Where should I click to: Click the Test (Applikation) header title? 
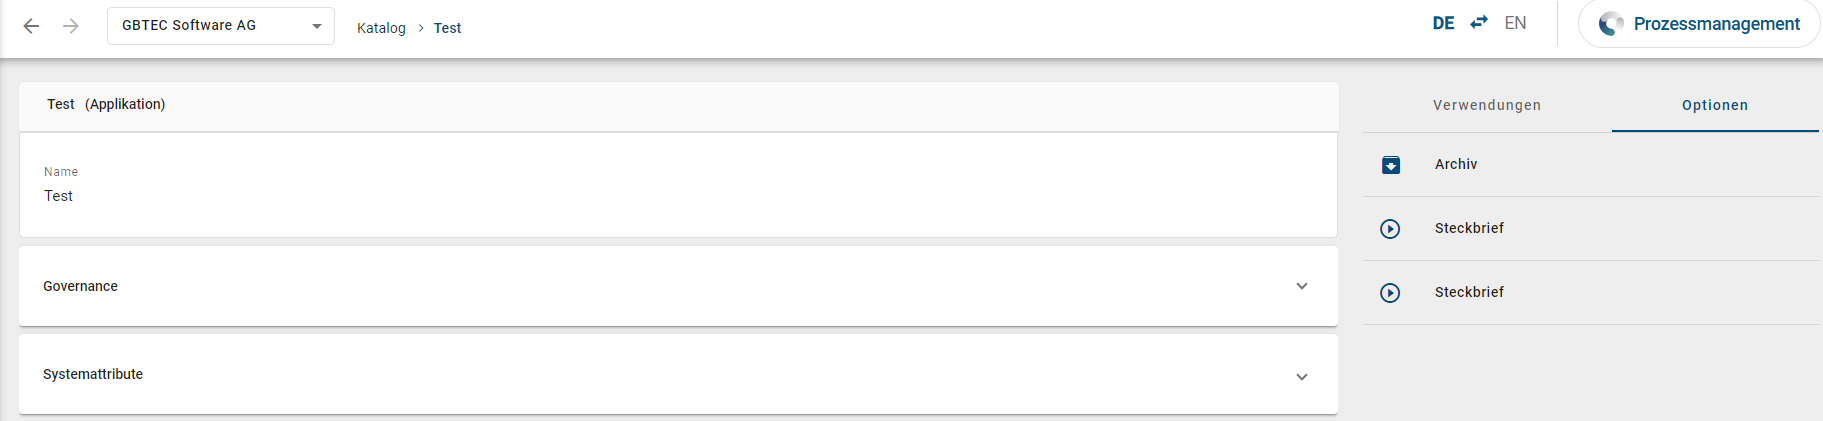[x=106, y=104]
